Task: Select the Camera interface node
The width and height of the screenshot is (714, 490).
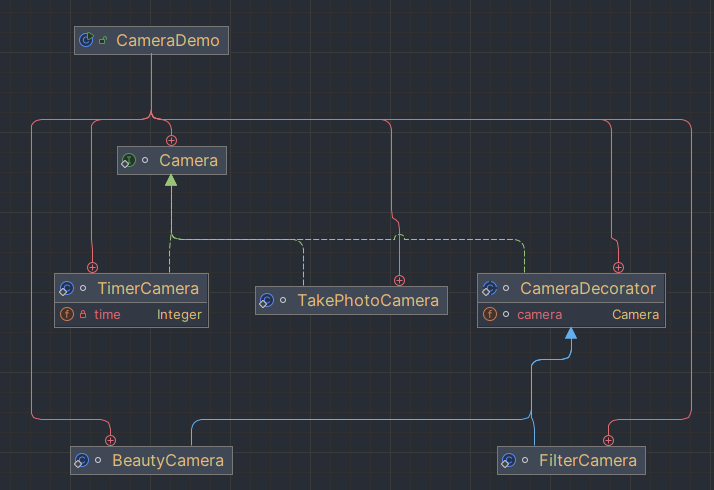Action: 172,160
